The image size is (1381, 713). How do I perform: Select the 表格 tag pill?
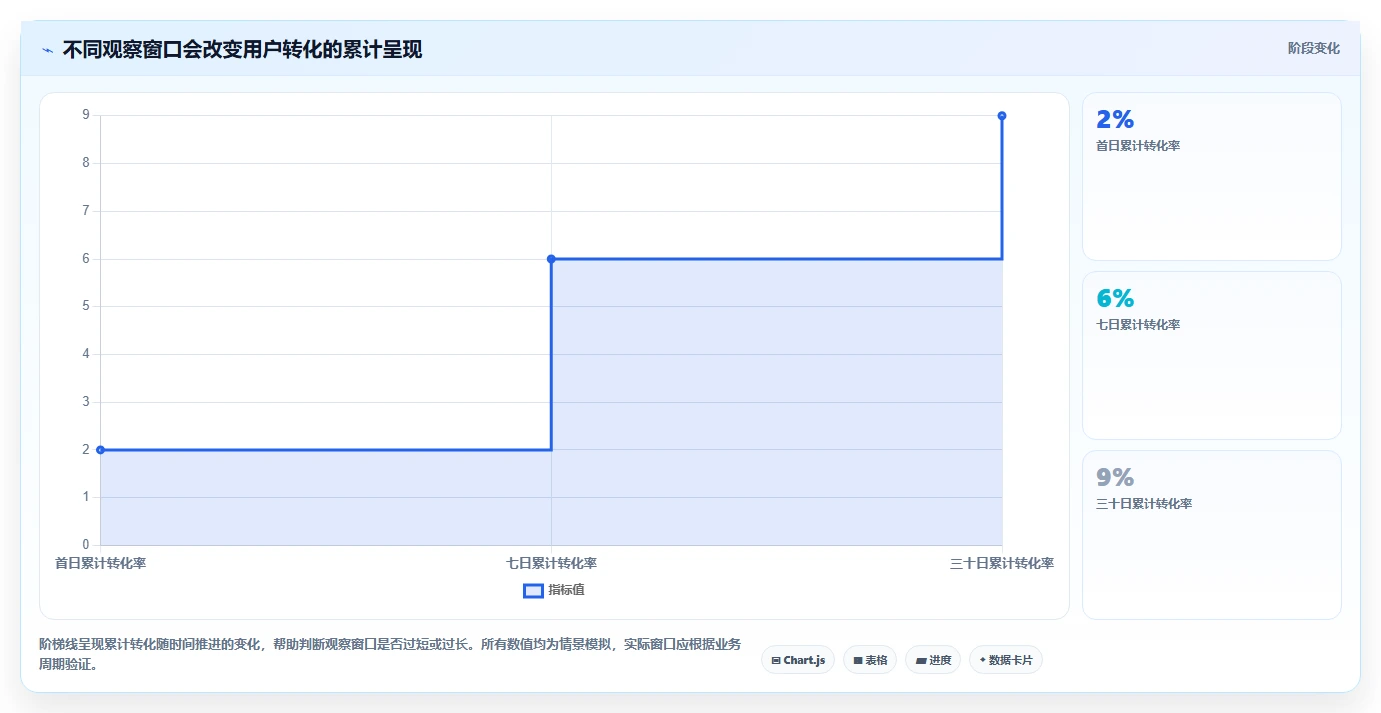click(x=870, y=660)
